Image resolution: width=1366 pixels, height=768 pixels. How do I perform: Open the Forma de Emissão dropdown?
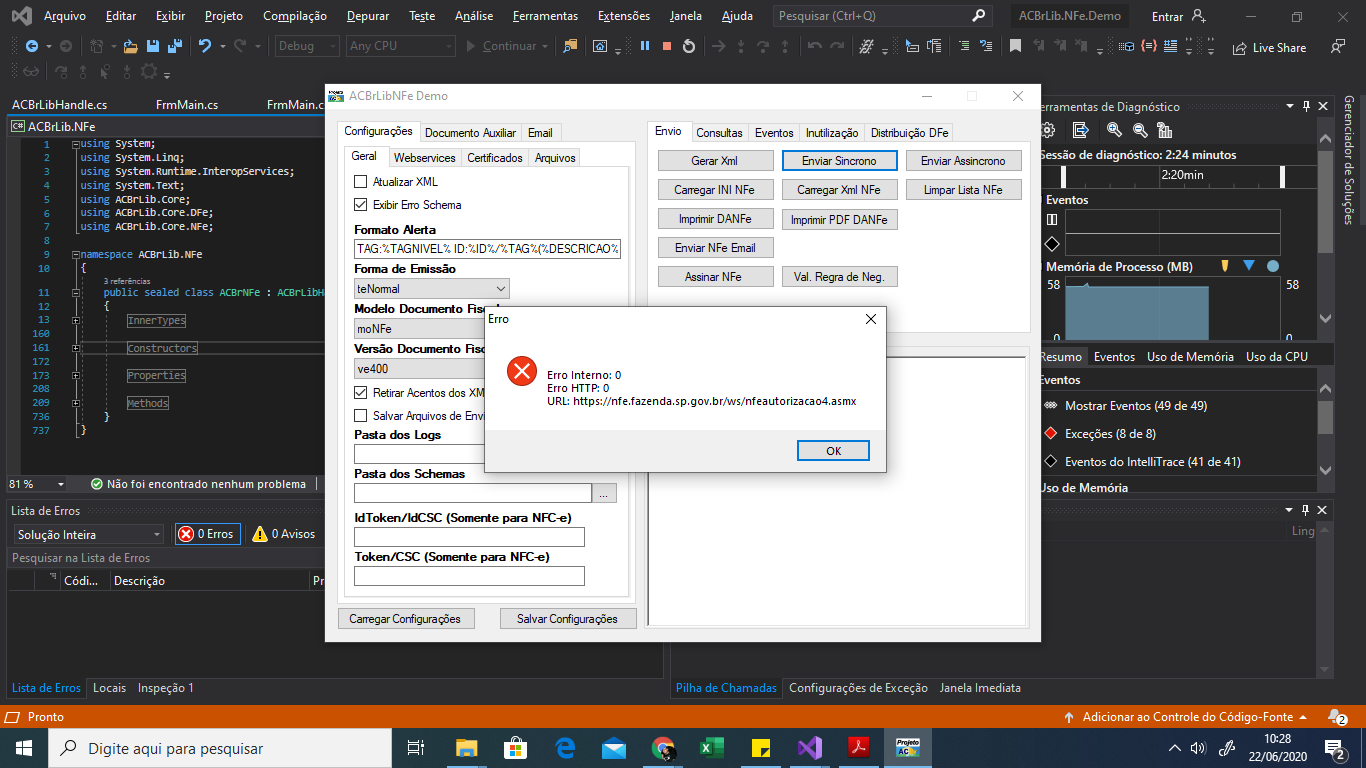point(432,288)
